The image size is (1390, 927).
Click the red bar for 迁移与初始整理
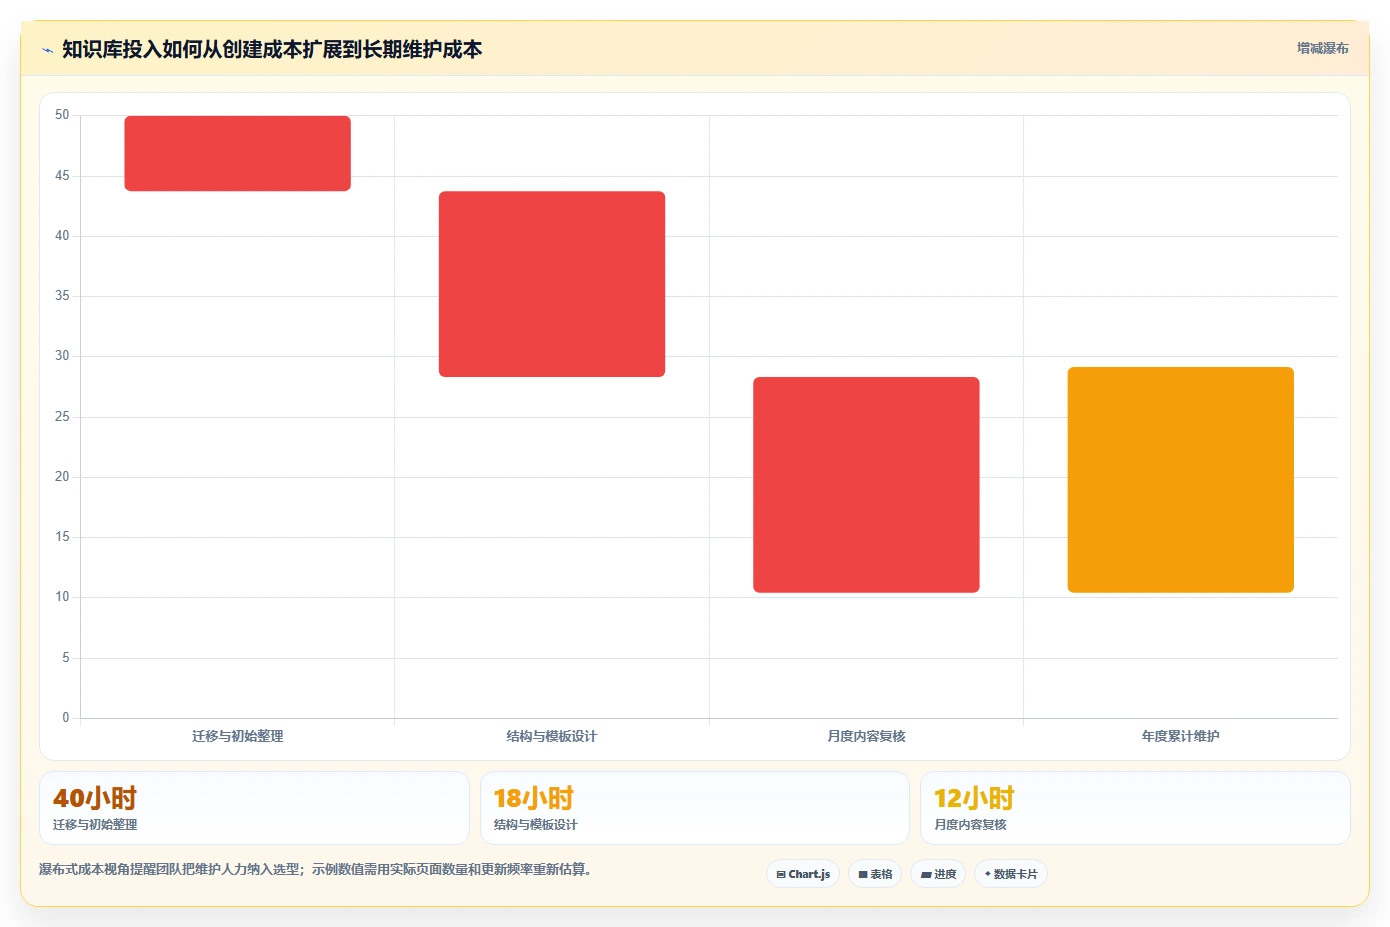pyautogui.click(x=237, y=153)
